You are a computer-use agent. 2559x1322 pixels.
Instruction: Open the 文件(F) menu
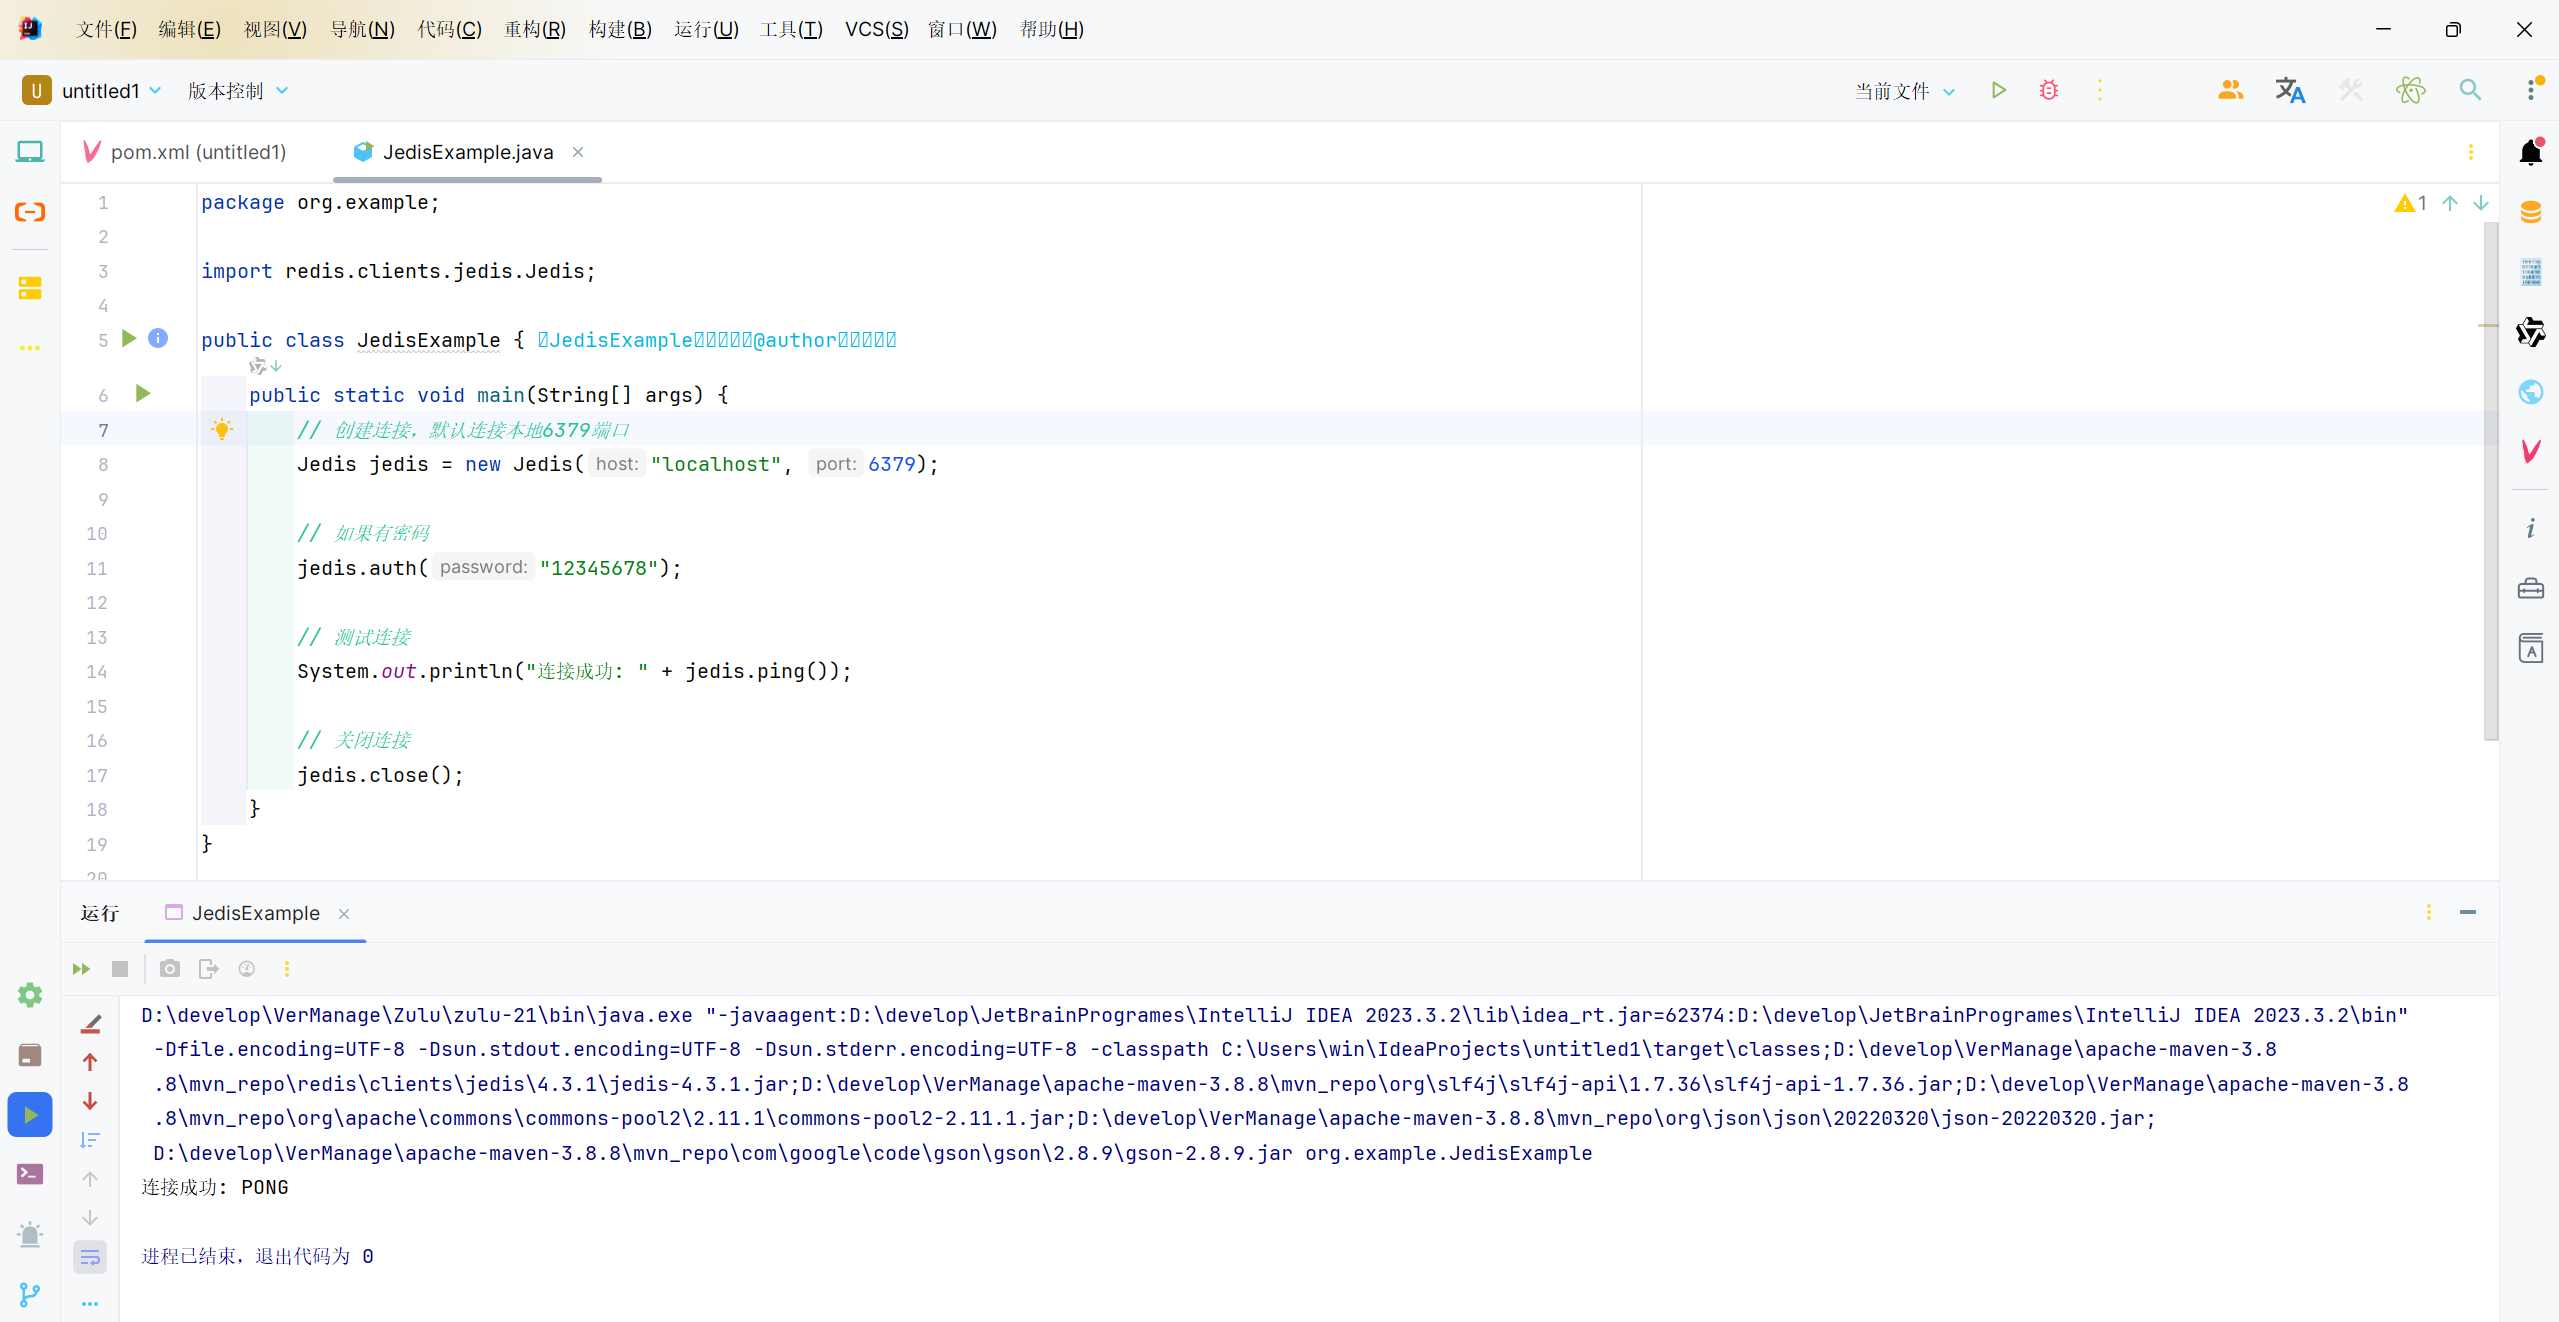(106, 29)
